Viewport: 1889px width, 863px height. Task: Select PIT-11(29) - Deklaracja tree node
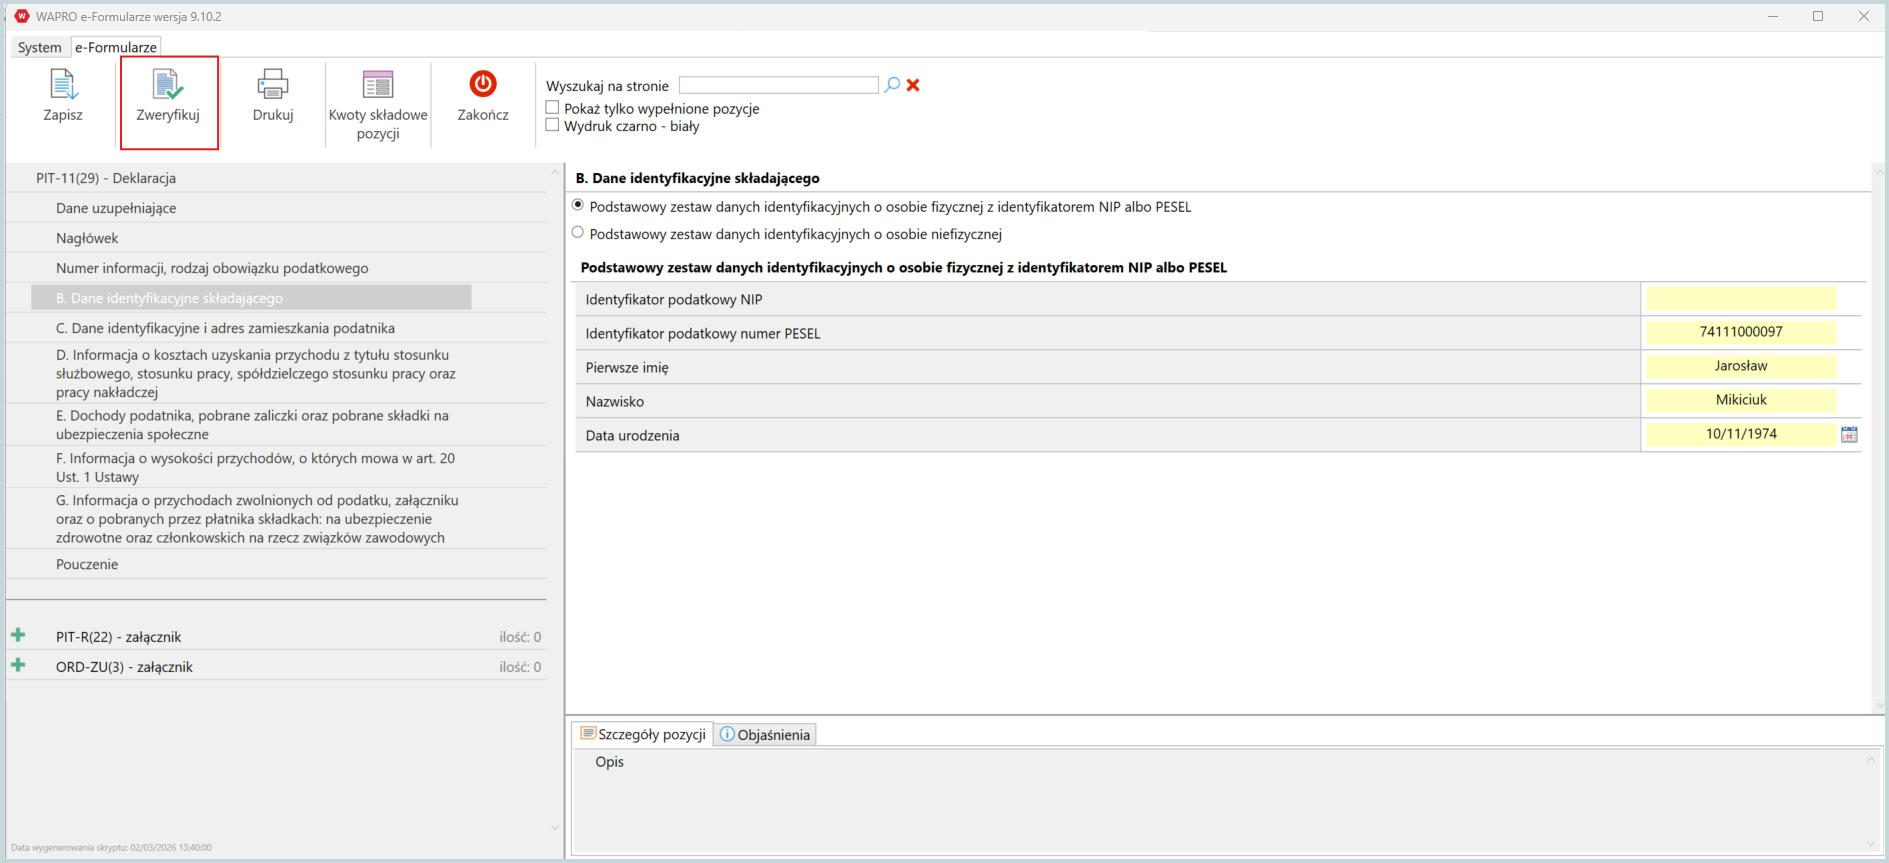(x=106, y=178)
